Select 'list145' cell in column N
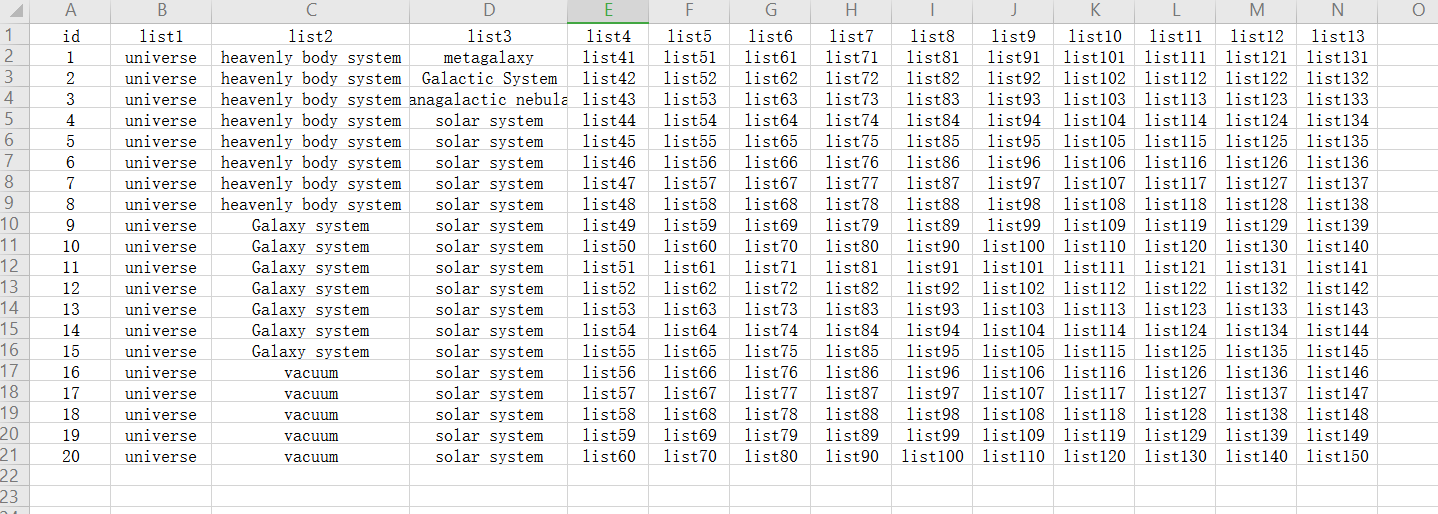The image size is (1438, 514). (1337, 351)
